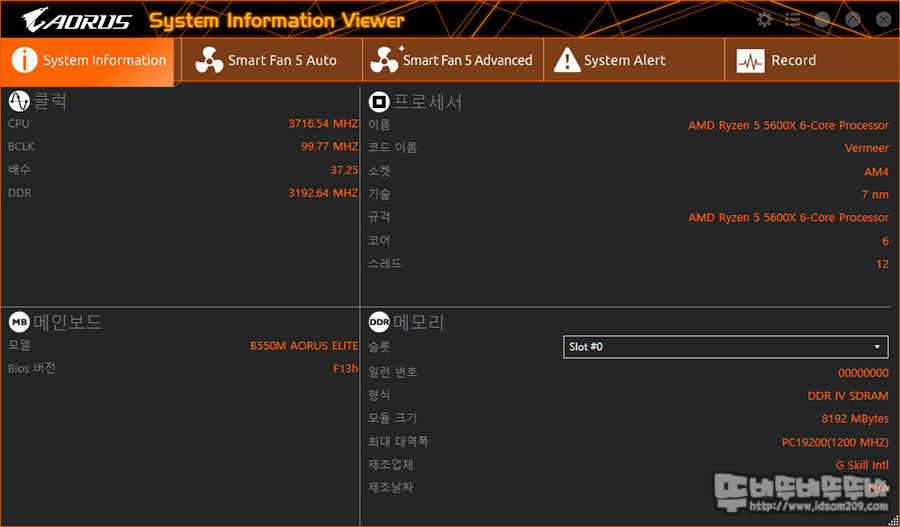Click the processor name in 규격 row
900x527 pixels.
[x=789, y=218]
